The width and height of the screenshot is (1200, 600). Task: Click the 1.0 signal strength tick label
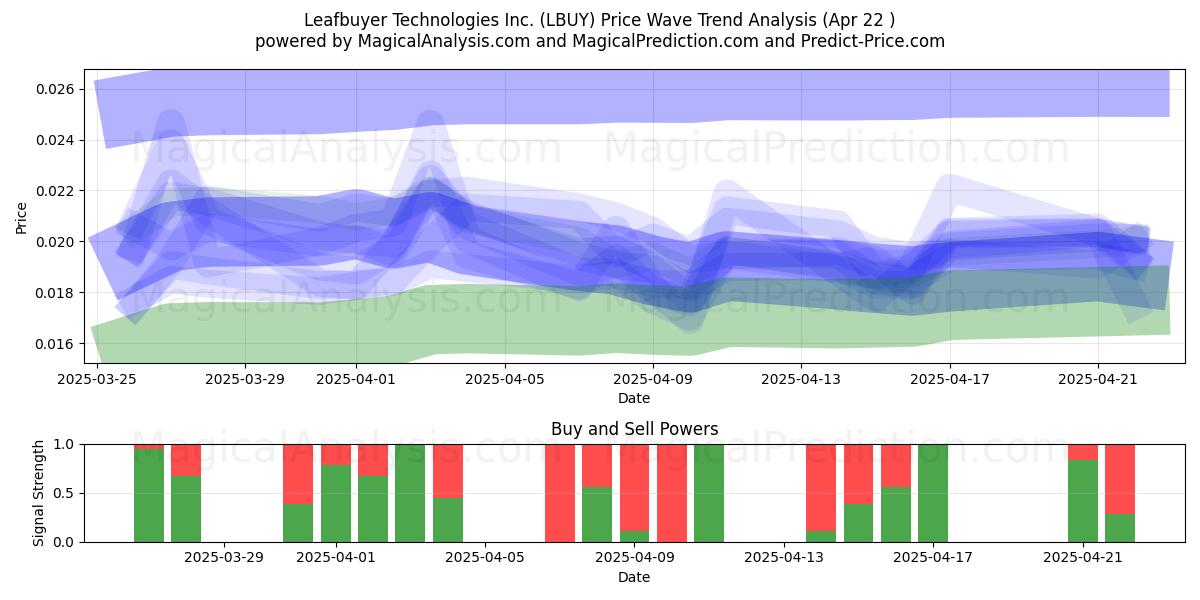[65, 444]
